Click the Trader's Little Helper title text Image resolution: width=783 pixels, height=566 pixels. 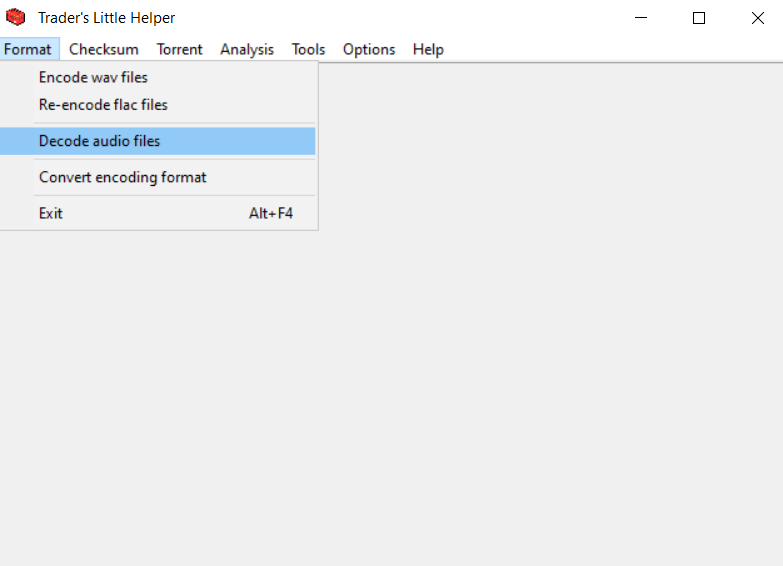coord(106,18)
